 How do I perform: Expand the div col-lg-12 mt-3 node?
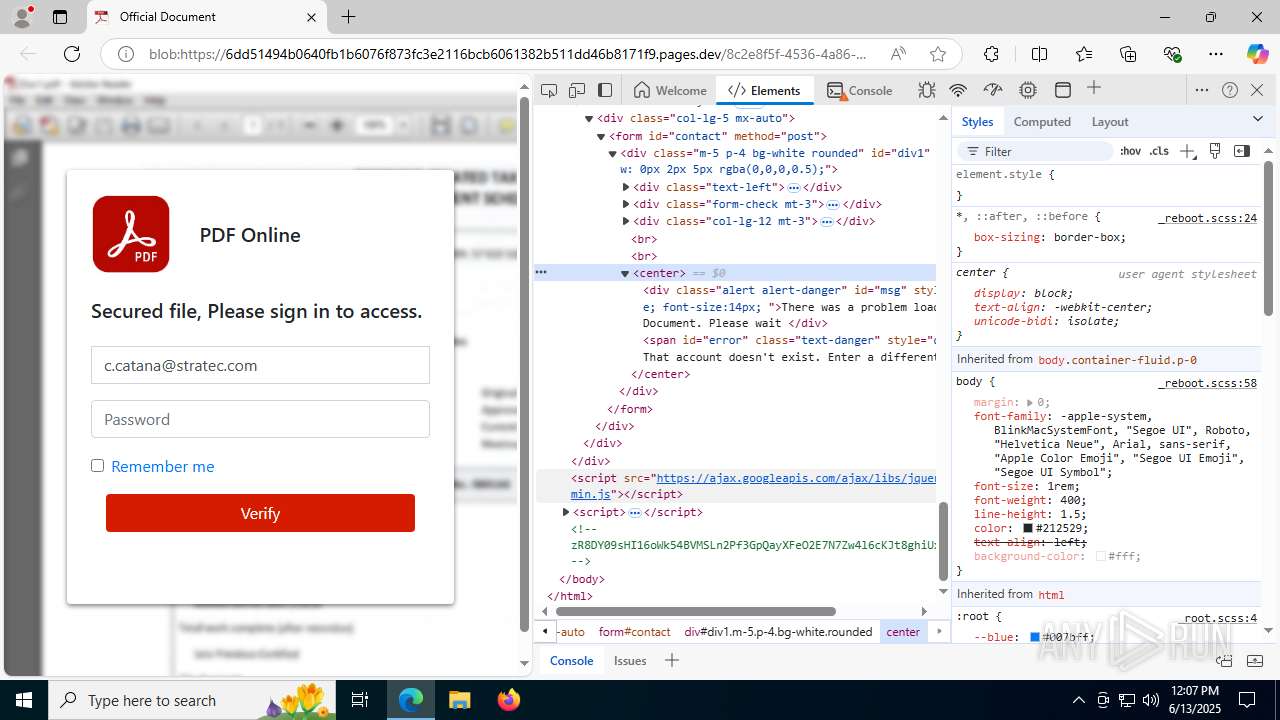(626, 221)
